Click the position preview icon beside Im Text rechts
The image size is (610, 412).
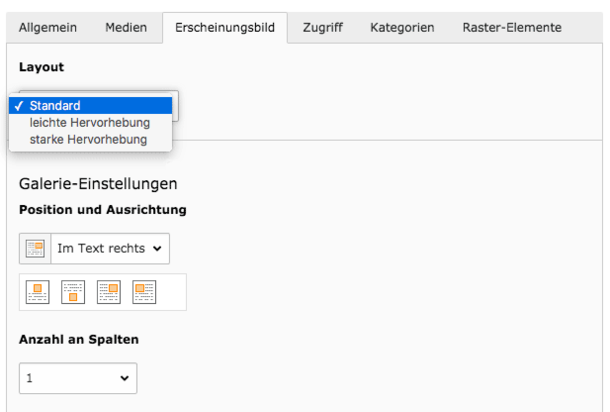click(35, 249)
